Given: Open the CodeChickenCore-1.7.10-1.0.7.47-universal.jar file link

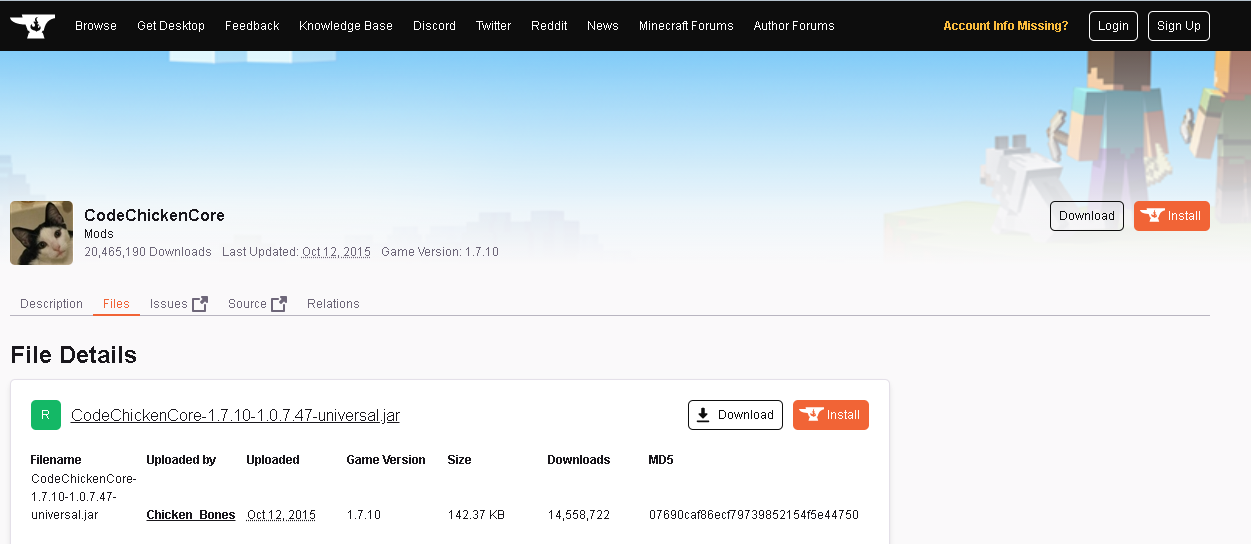Looking at the screenshot, I should [x=235, y=415].
